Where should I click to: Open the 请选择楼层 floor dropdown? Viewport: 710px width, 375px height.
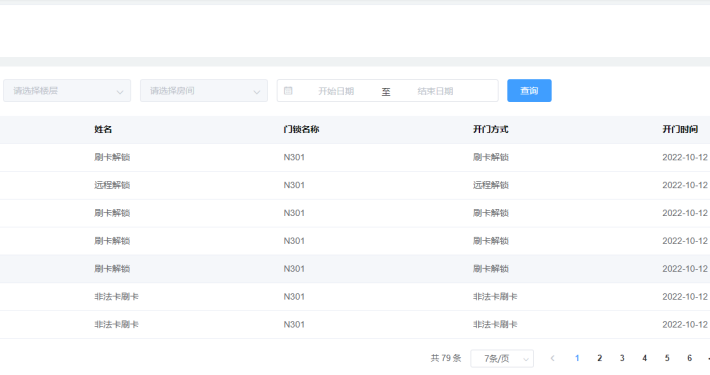click(x=67, y=91)
